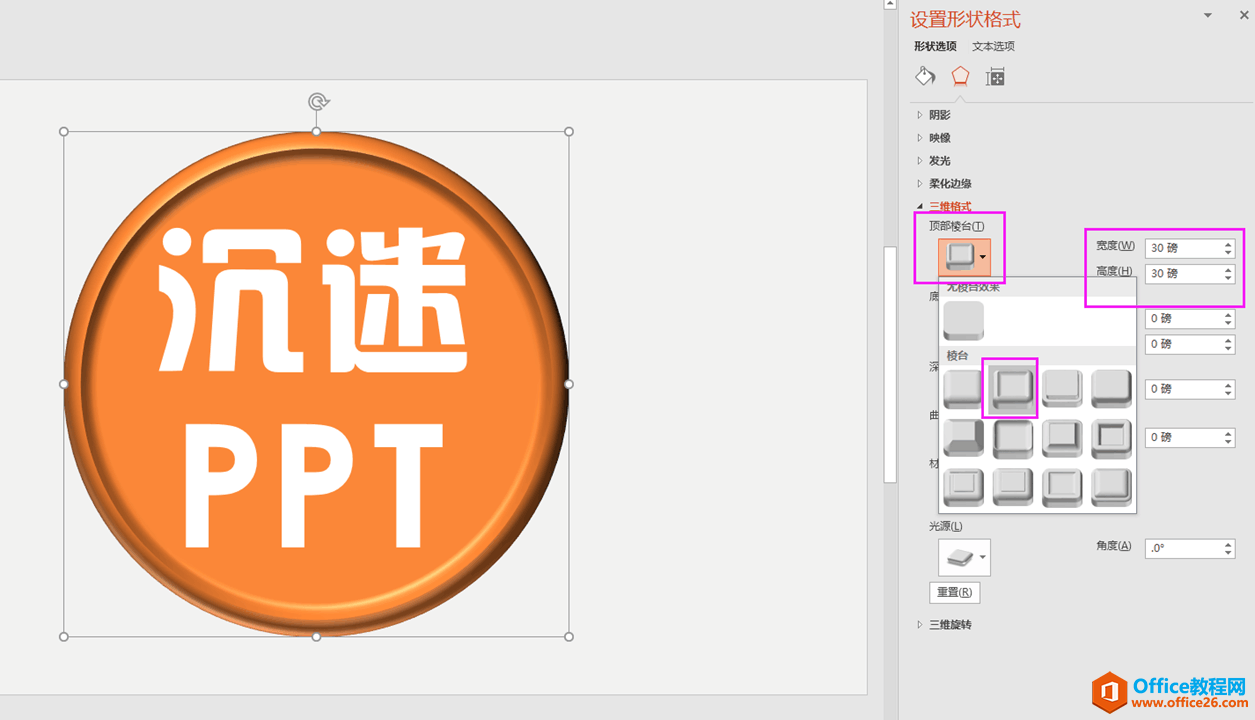Decrease top bevel 高度 with the down arrow
The height and width of the screenshot is (720, 1255).
(x=1229, y=279)
